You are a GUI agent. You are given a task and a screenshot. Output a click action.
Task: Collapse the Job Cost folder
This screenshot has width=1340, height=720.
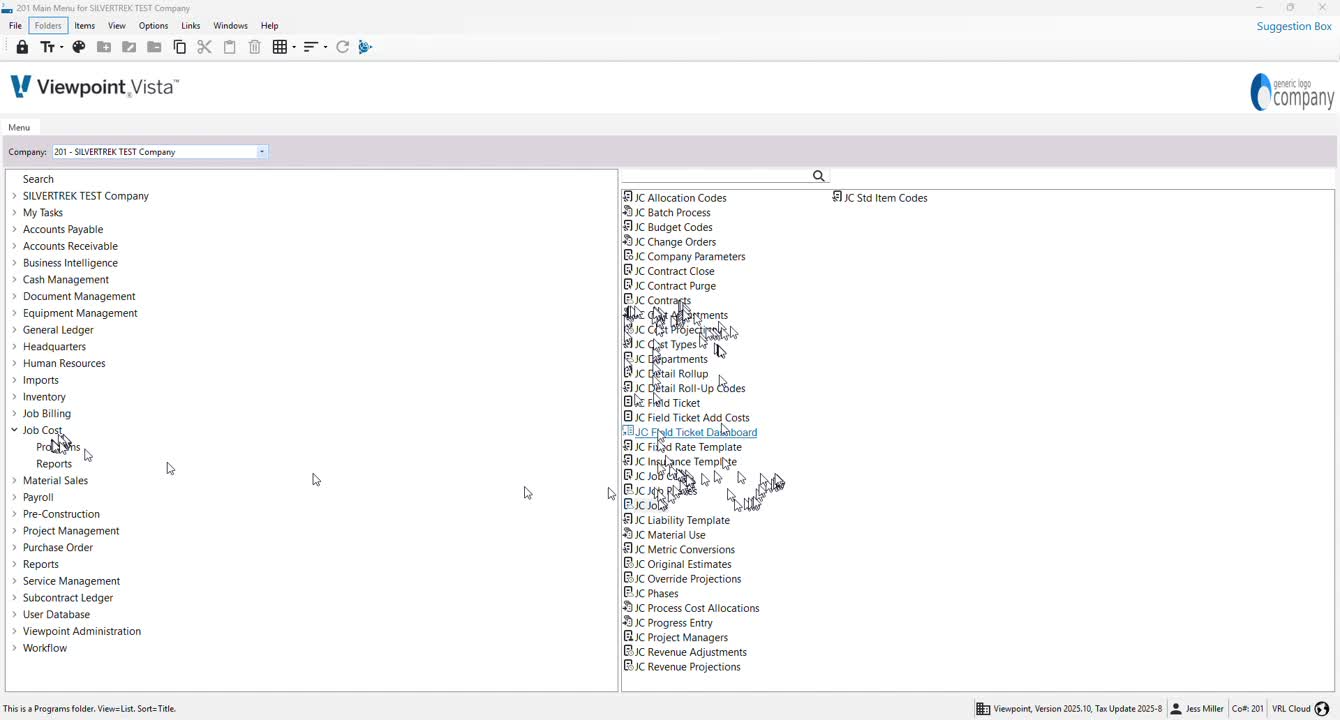coord(14,430)
